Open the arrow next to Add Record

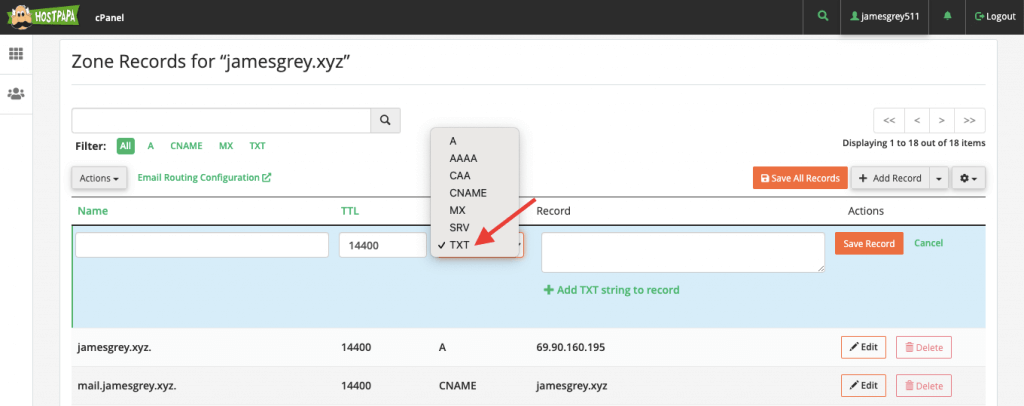(x=939, y=178)
